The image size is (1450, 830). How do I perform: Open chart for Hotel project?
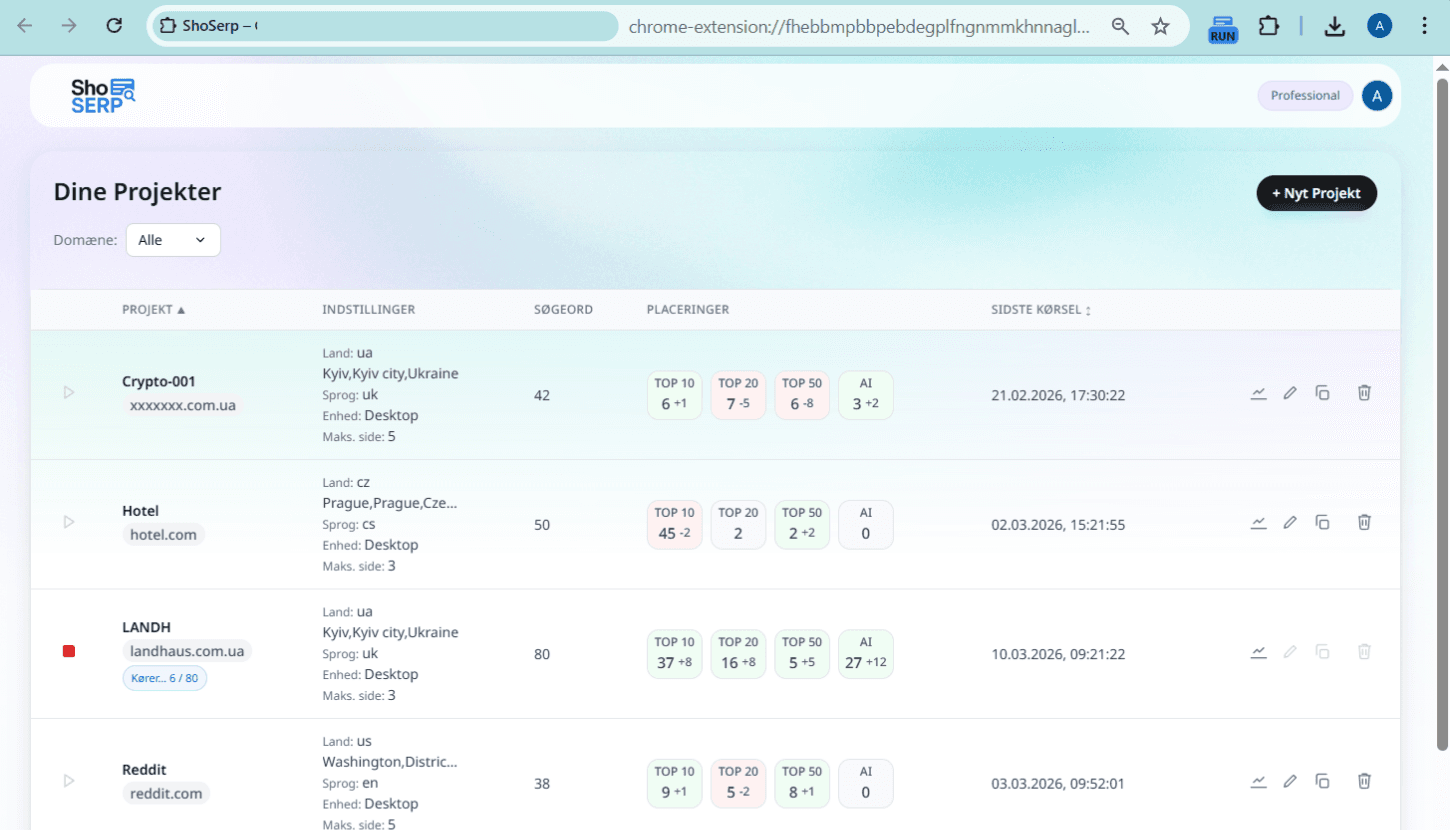coord(1259,523)
